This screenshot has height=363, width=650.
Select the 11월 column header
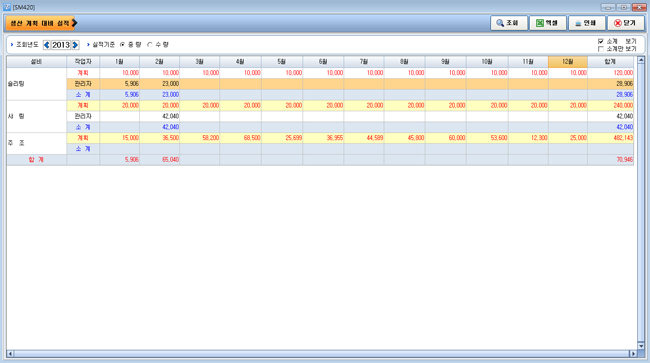(528, 62)
